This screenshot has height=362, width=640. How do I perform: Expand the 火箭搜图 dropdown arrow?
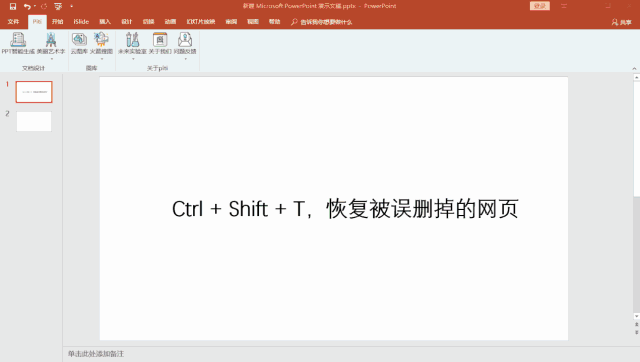tap(102, 59)
